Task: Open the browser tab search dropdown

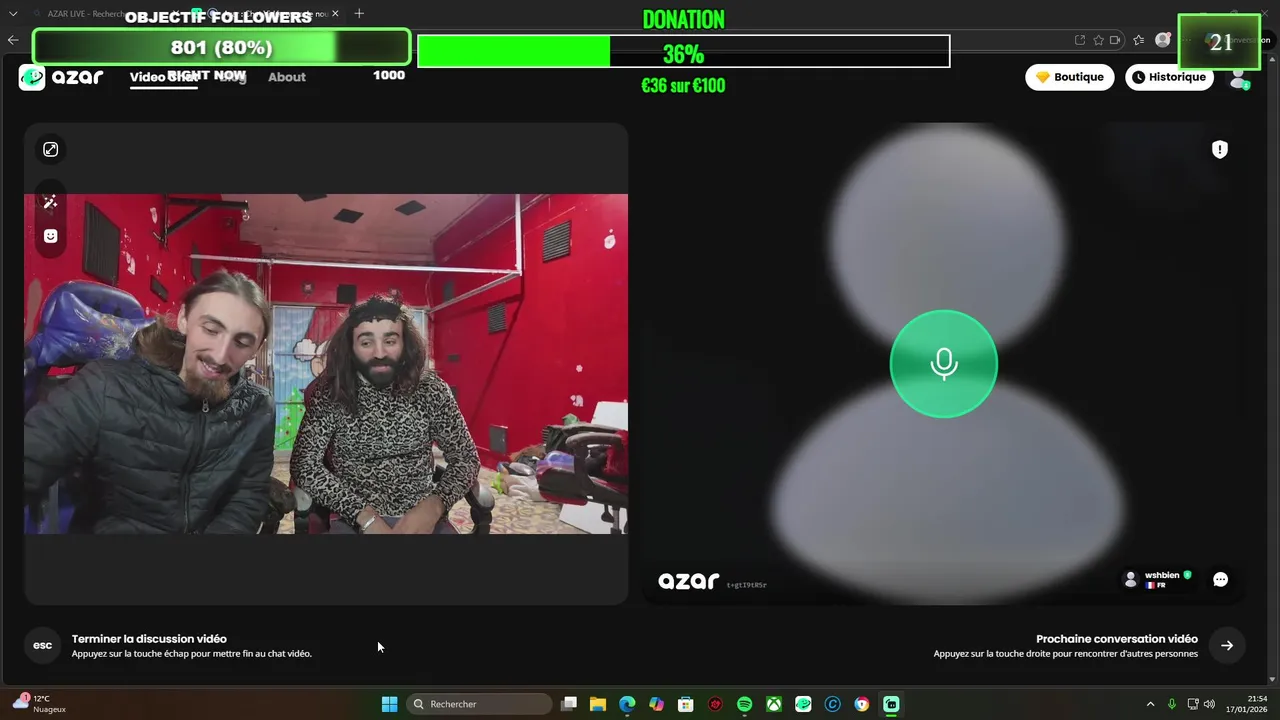Action: (13, 14)
